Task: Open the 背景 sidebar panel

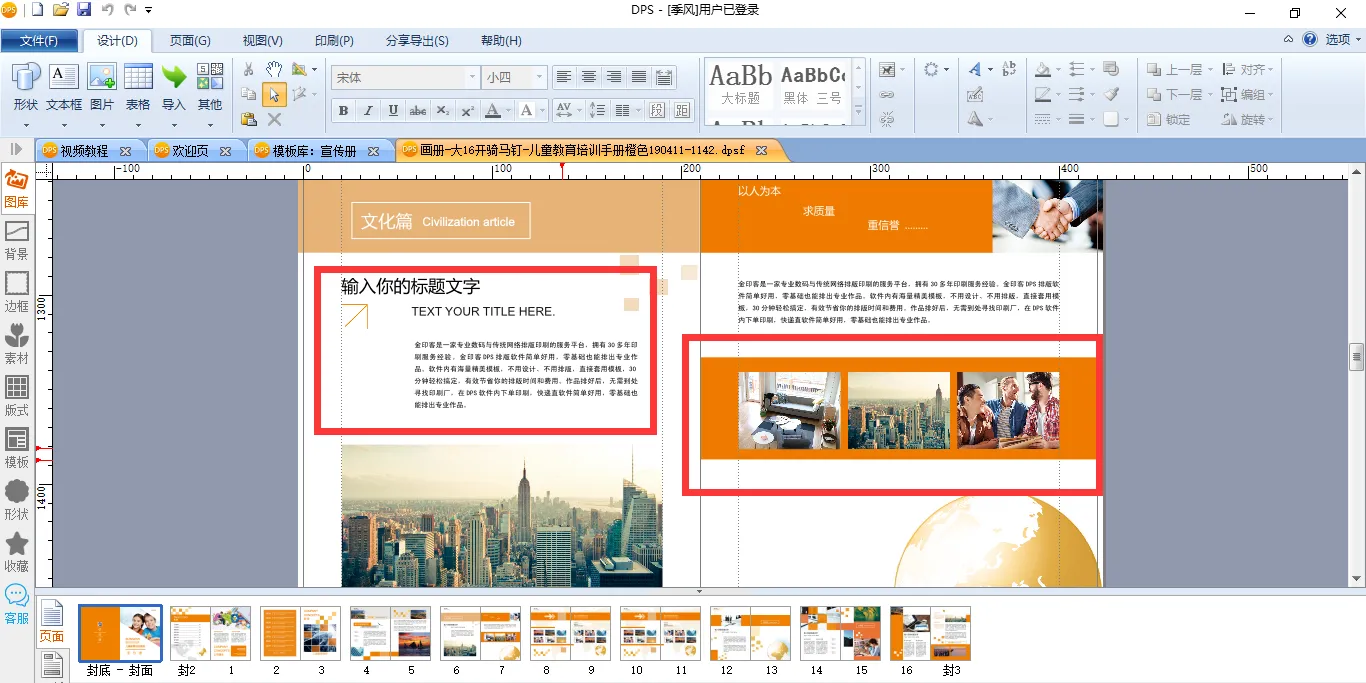Action: 17,241
